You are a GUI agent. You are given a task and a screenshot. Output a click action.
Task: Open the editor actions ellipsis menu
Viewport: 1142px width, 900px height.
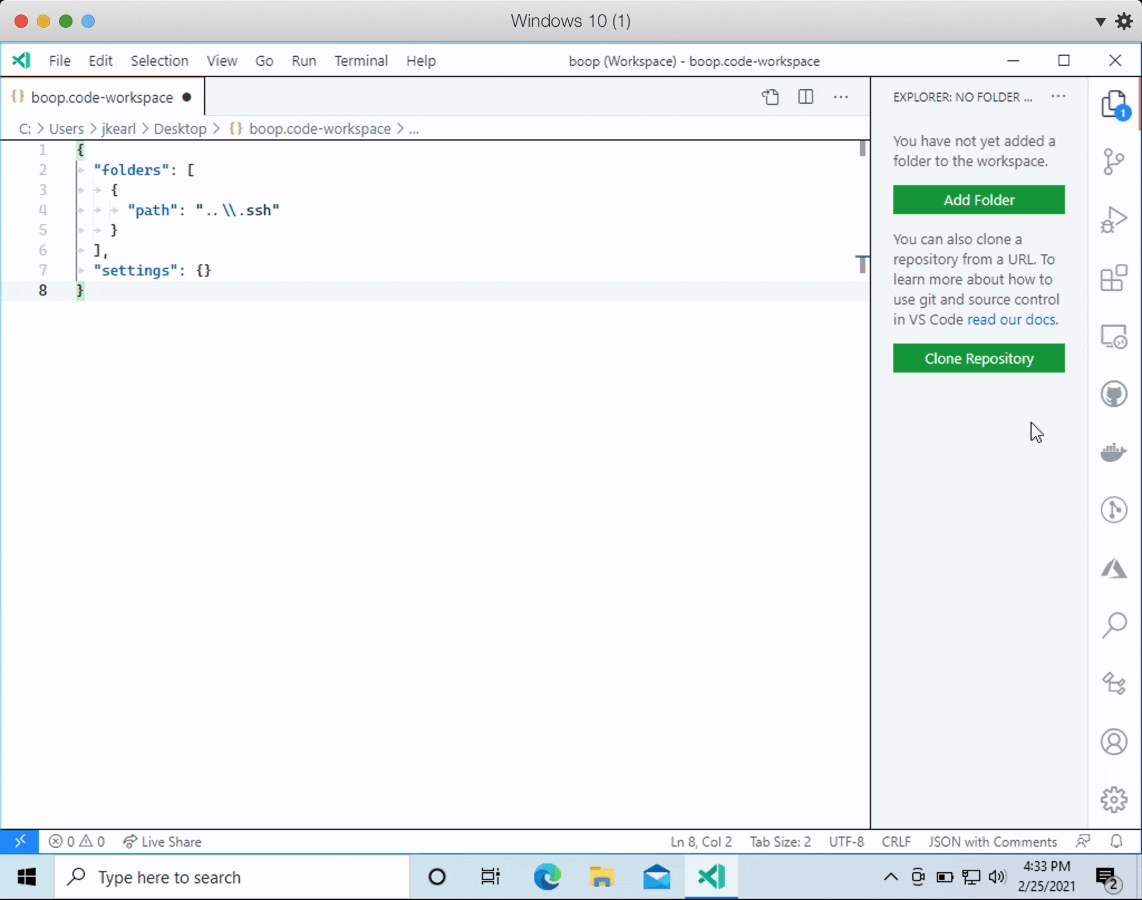click(841, 97)
